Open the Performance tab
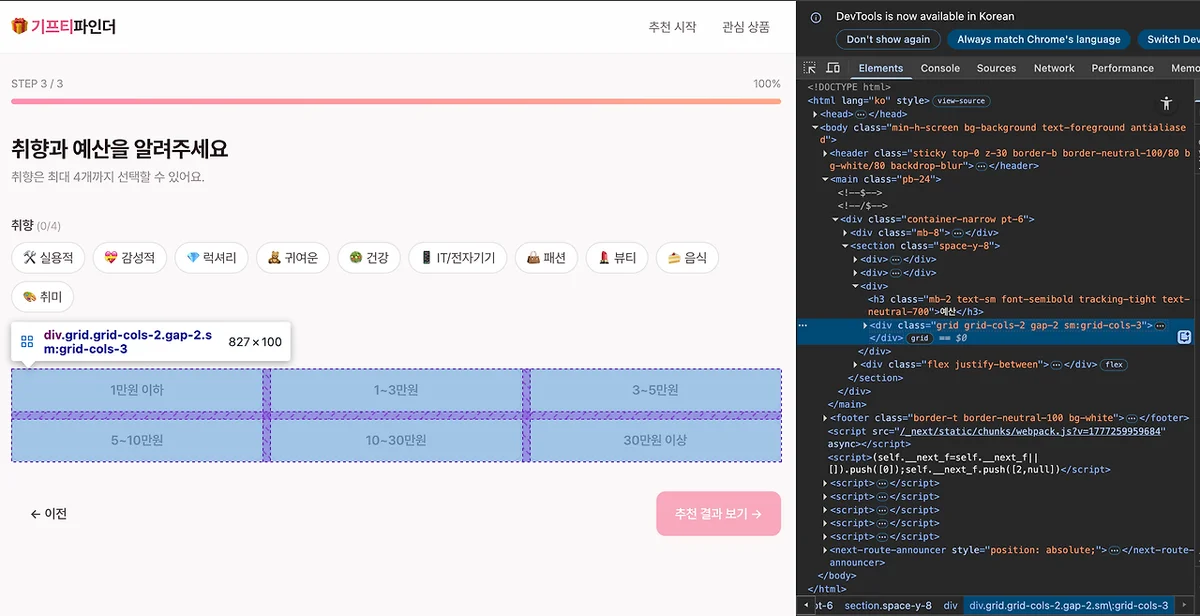The image size is (1200, 616). pos(1122,68)
